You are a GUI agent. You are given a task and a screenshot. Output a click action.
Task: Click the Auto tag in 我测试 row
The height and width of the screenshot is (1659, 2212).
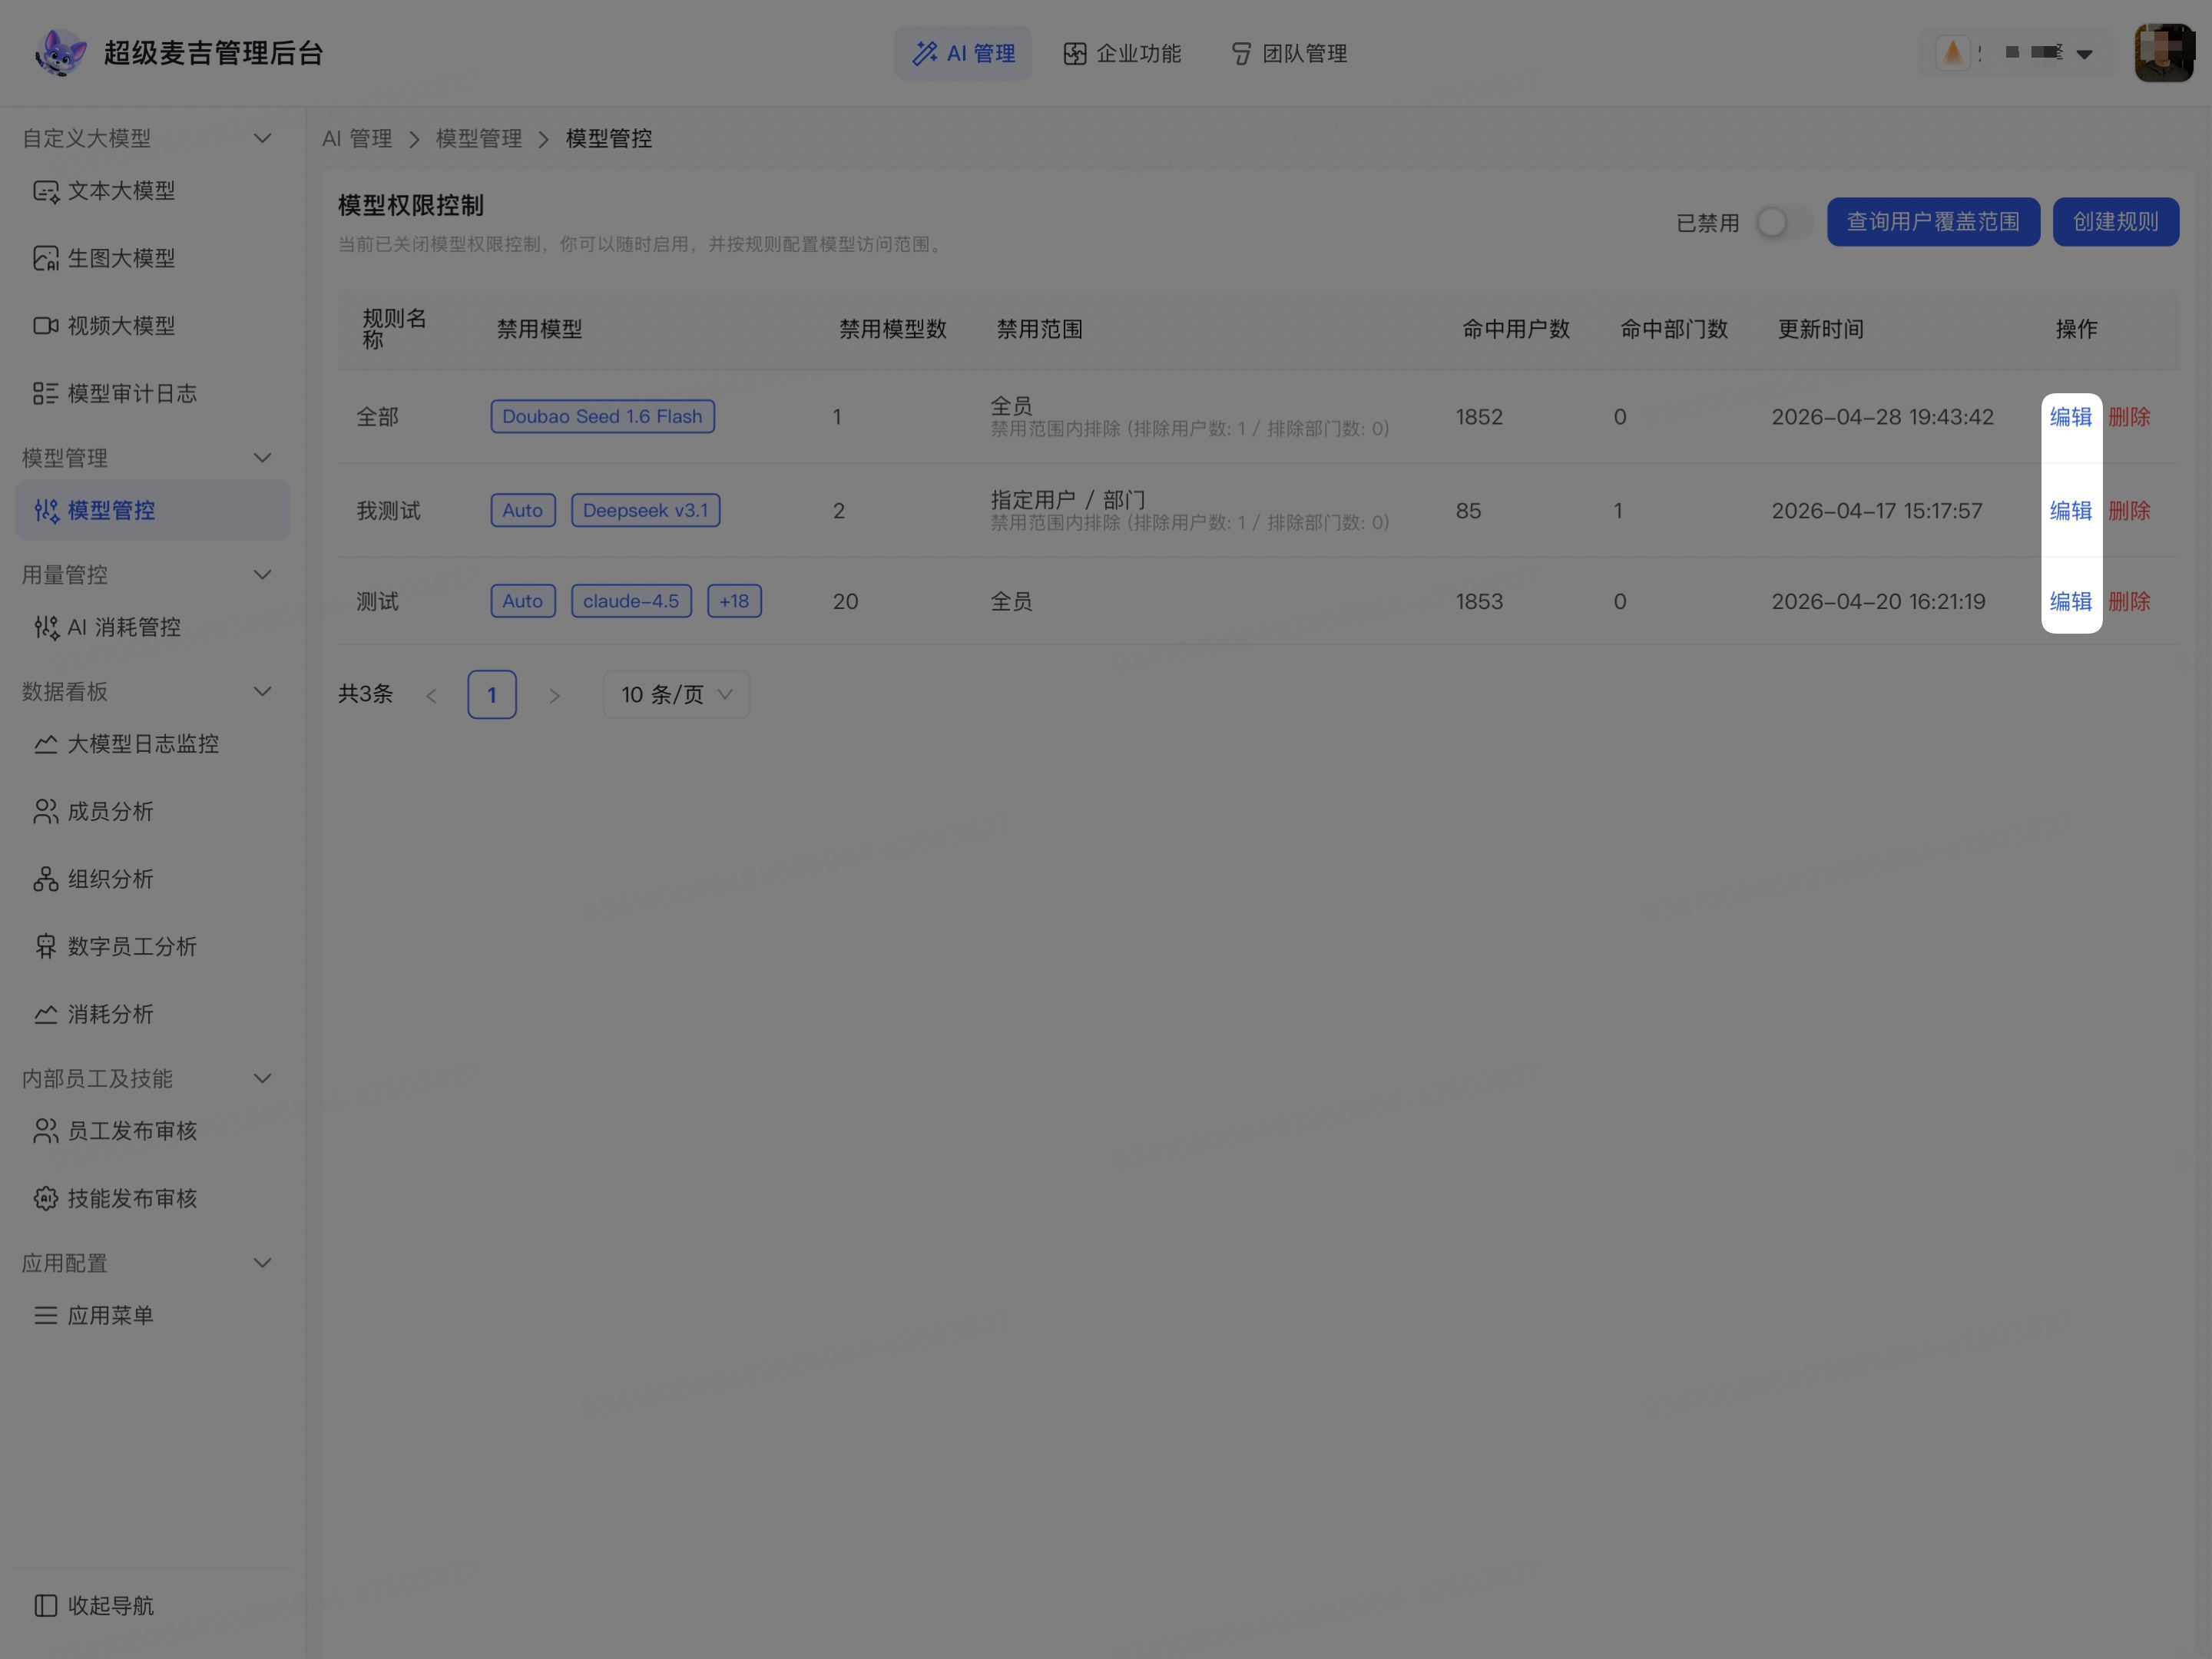pos(523,511)
